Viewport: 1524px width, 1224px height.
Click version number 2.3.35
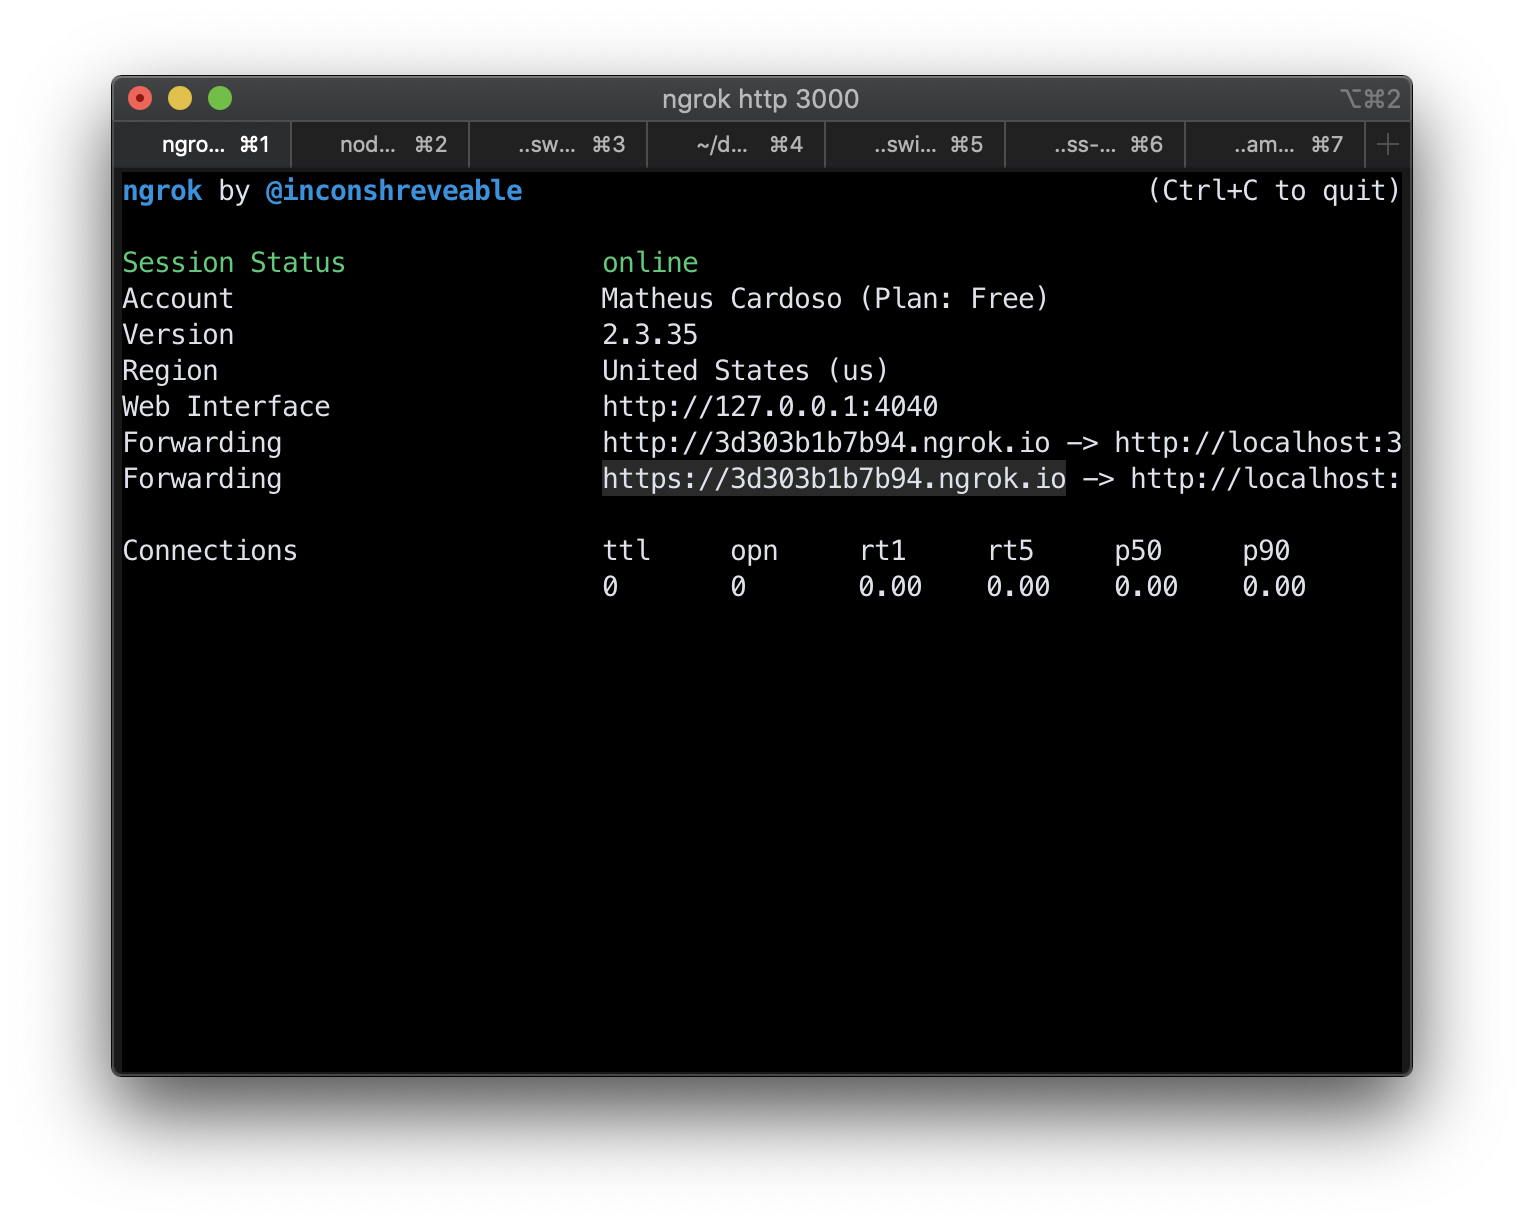tap(650, 335)
